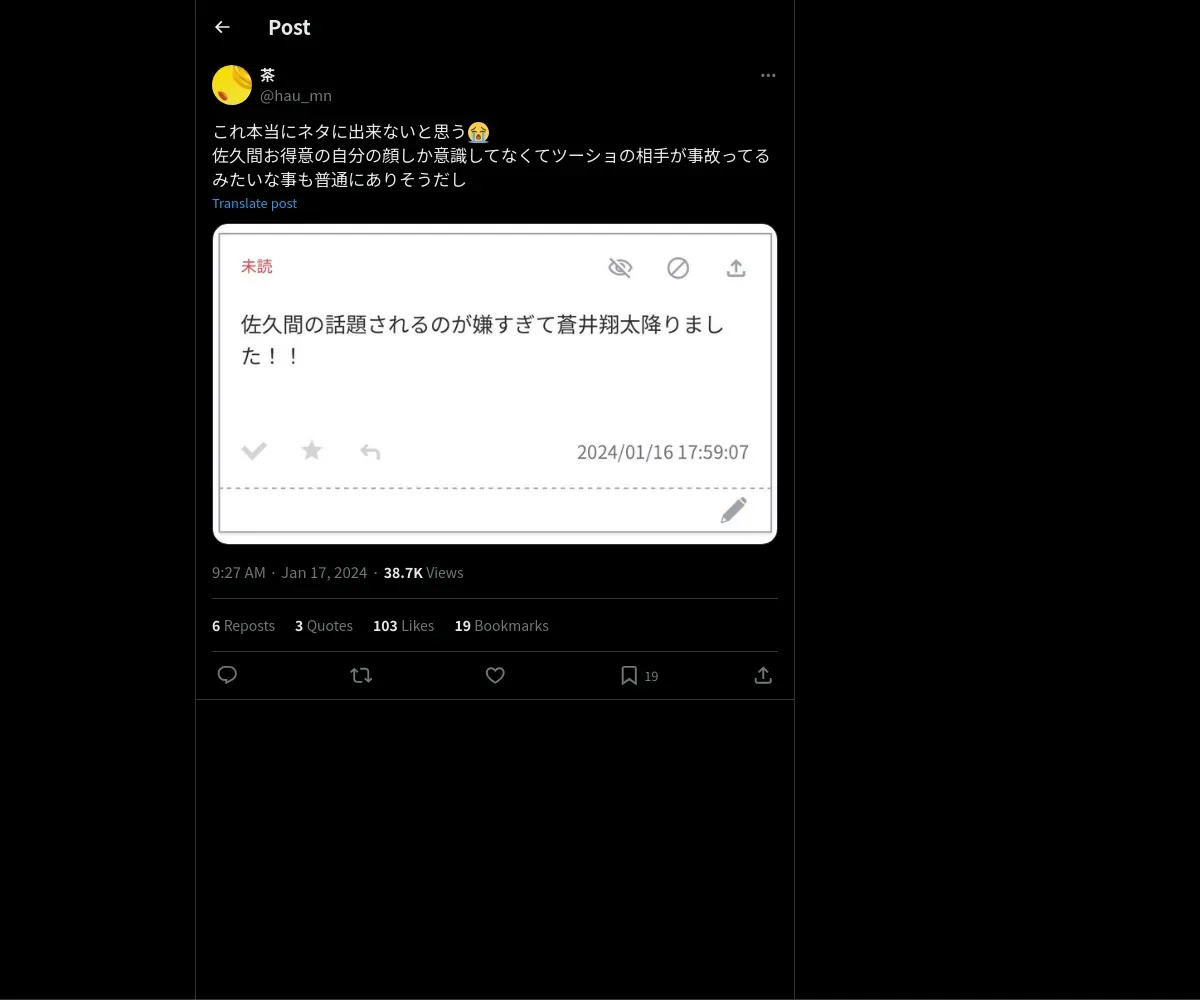Image resolution: width=1200 pixels, height=1000 pixels.
Task: Bookmark the post showing 19
Action: click(639, 676)
